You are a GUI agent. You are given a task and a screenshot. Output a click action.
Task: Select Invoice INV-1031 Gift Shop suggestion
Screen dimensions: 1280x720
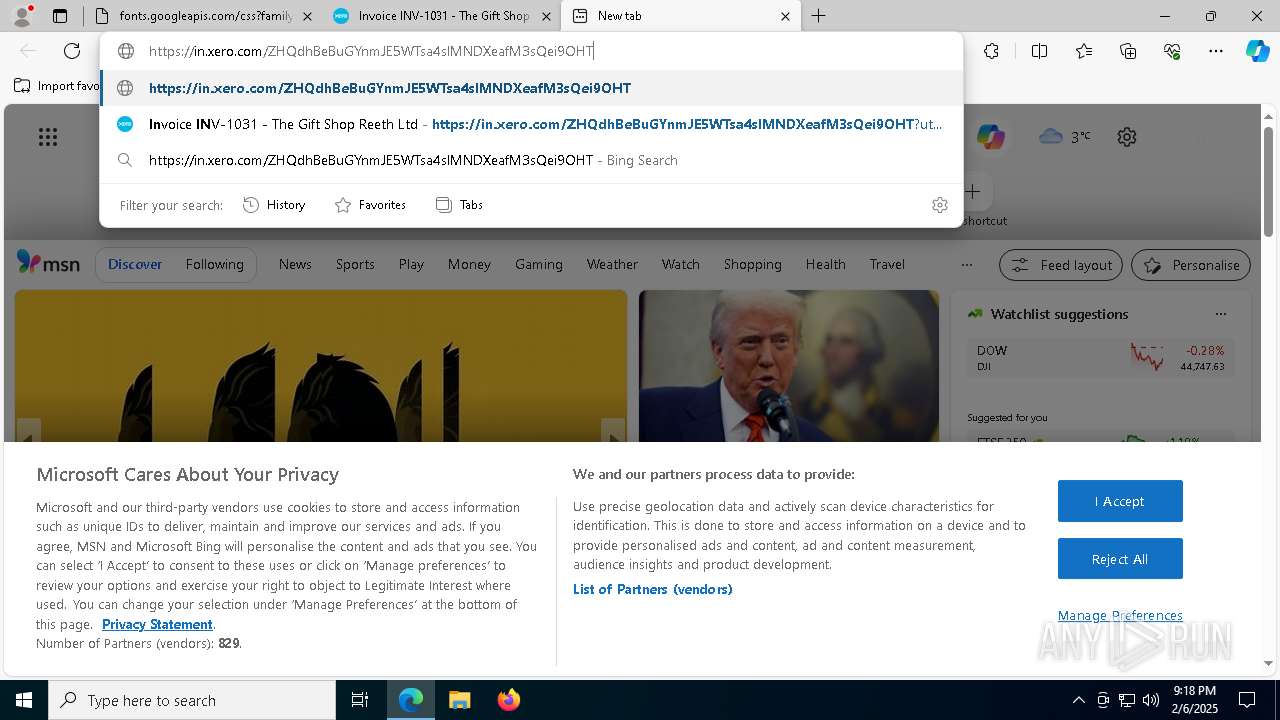point(531,124)
